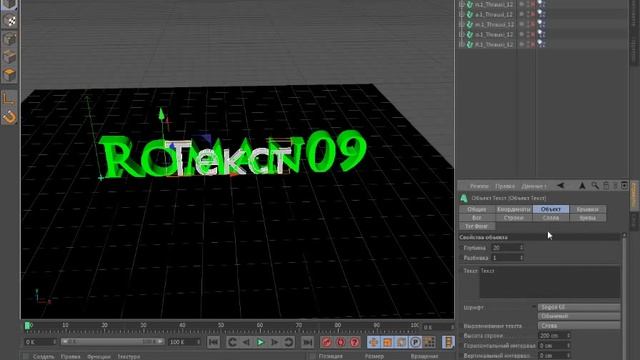
Task: Open the font family dropdown (Segoe UI)
Action: [579, 307]
